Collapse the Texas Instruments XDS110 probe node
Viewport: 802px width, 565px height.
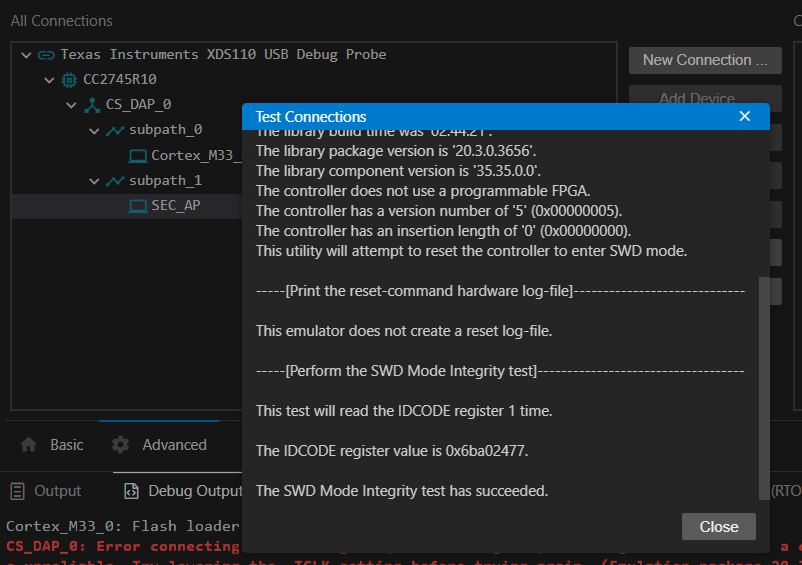tap(26, 55)
